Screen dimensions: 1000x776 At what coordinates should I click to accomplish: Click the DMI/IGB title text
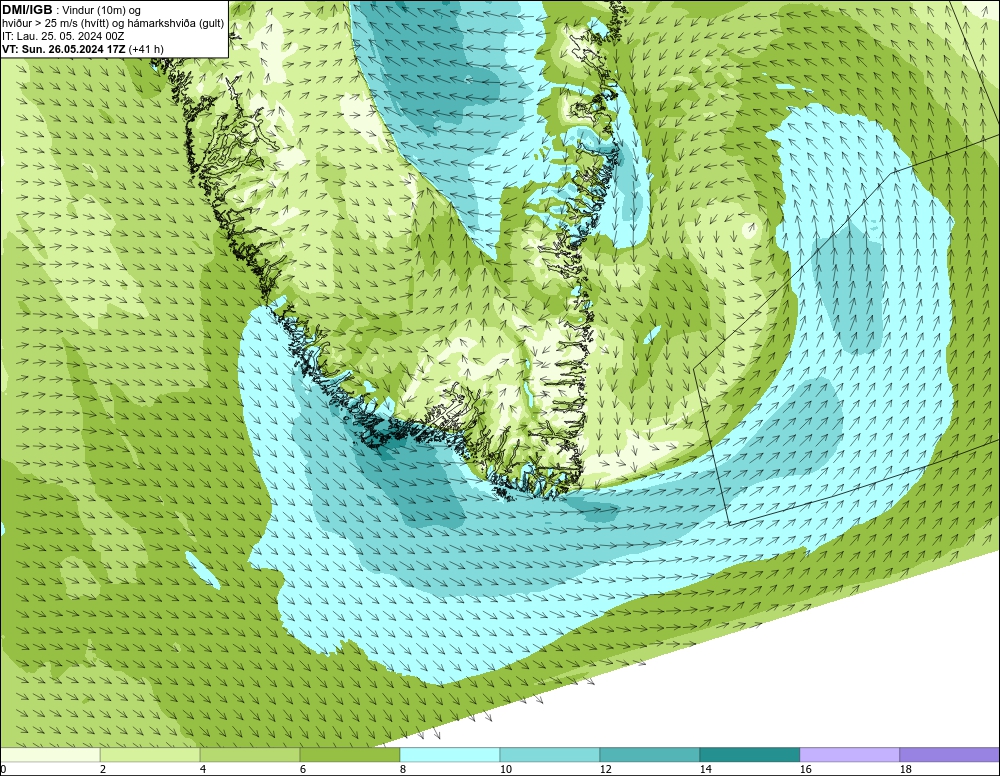click(27, 10)
